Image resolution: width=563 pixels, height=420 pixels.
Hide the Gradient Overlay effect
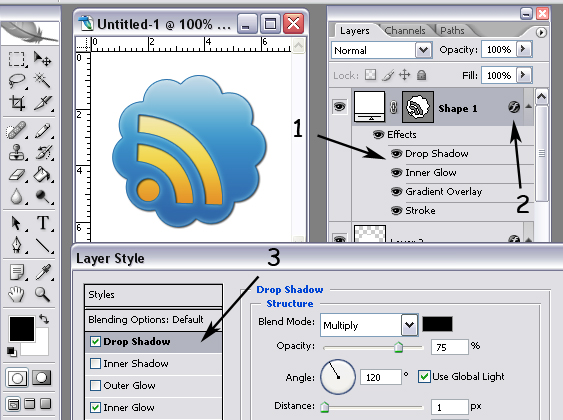click(396, 192)
